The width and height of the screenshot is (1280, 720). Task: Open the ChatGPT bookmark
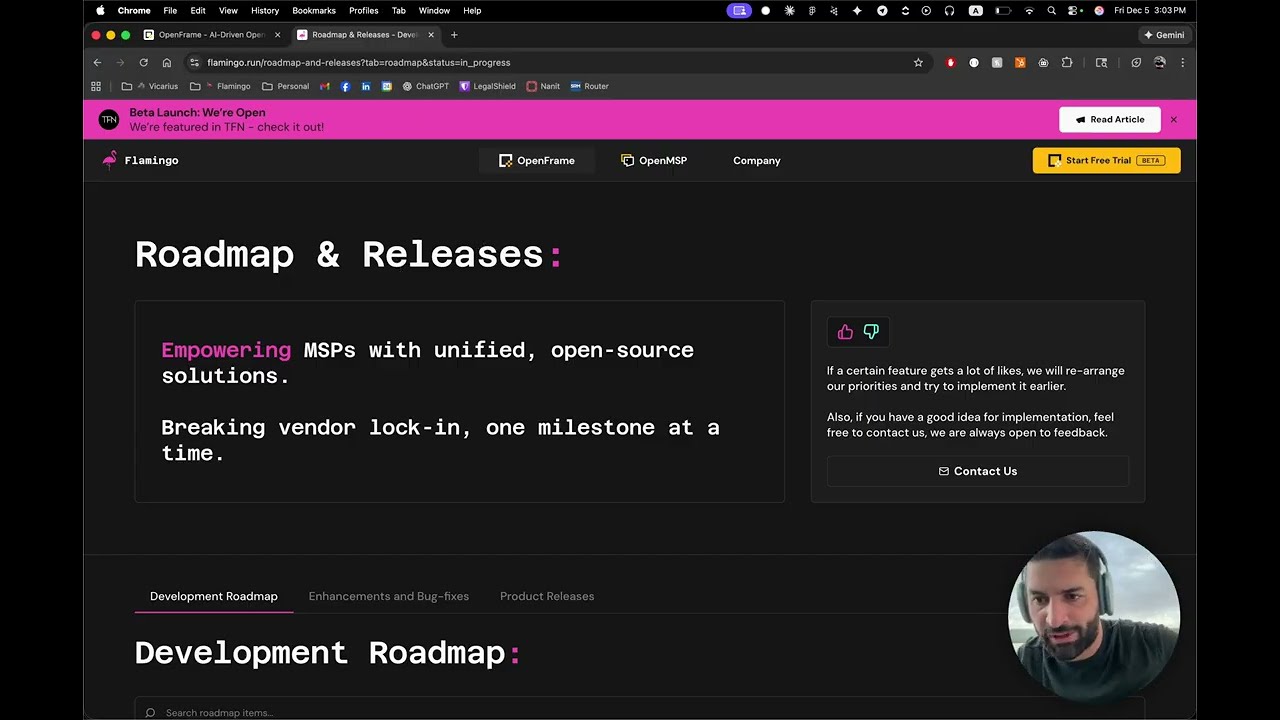426,86
